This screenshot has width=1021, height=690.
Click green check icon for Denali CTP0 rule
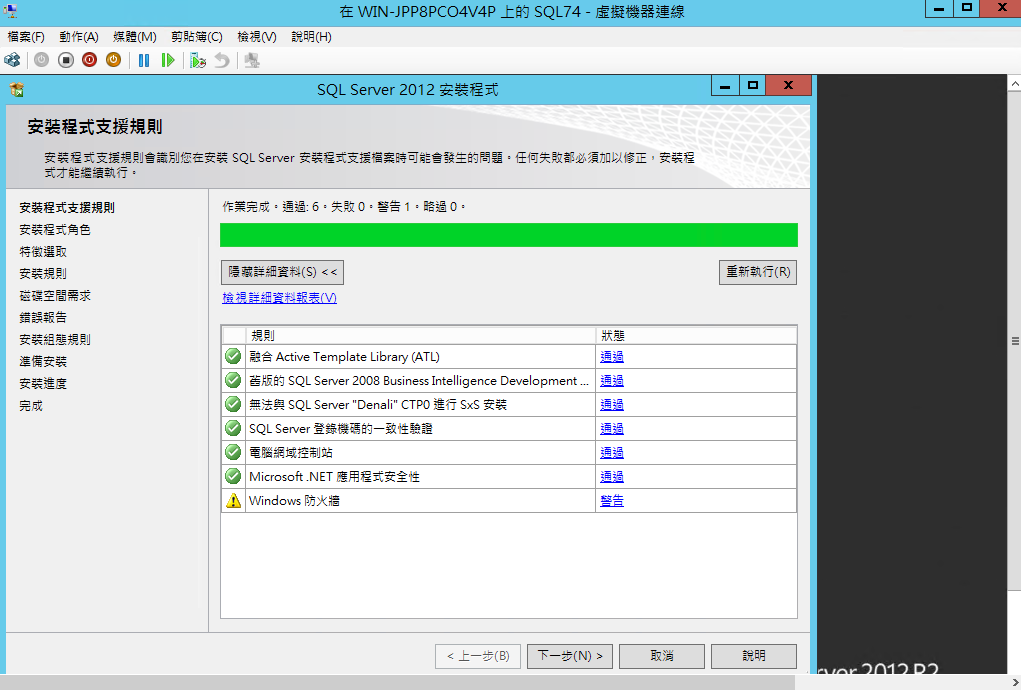pyautogui.click(x=233, y=404)
